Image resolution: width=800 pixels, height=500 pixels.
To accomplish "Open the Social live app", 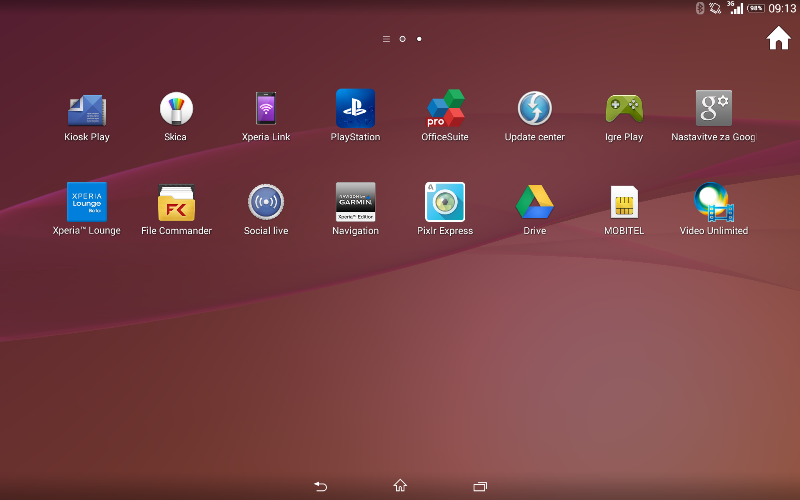I will click(x=266, y=202).
